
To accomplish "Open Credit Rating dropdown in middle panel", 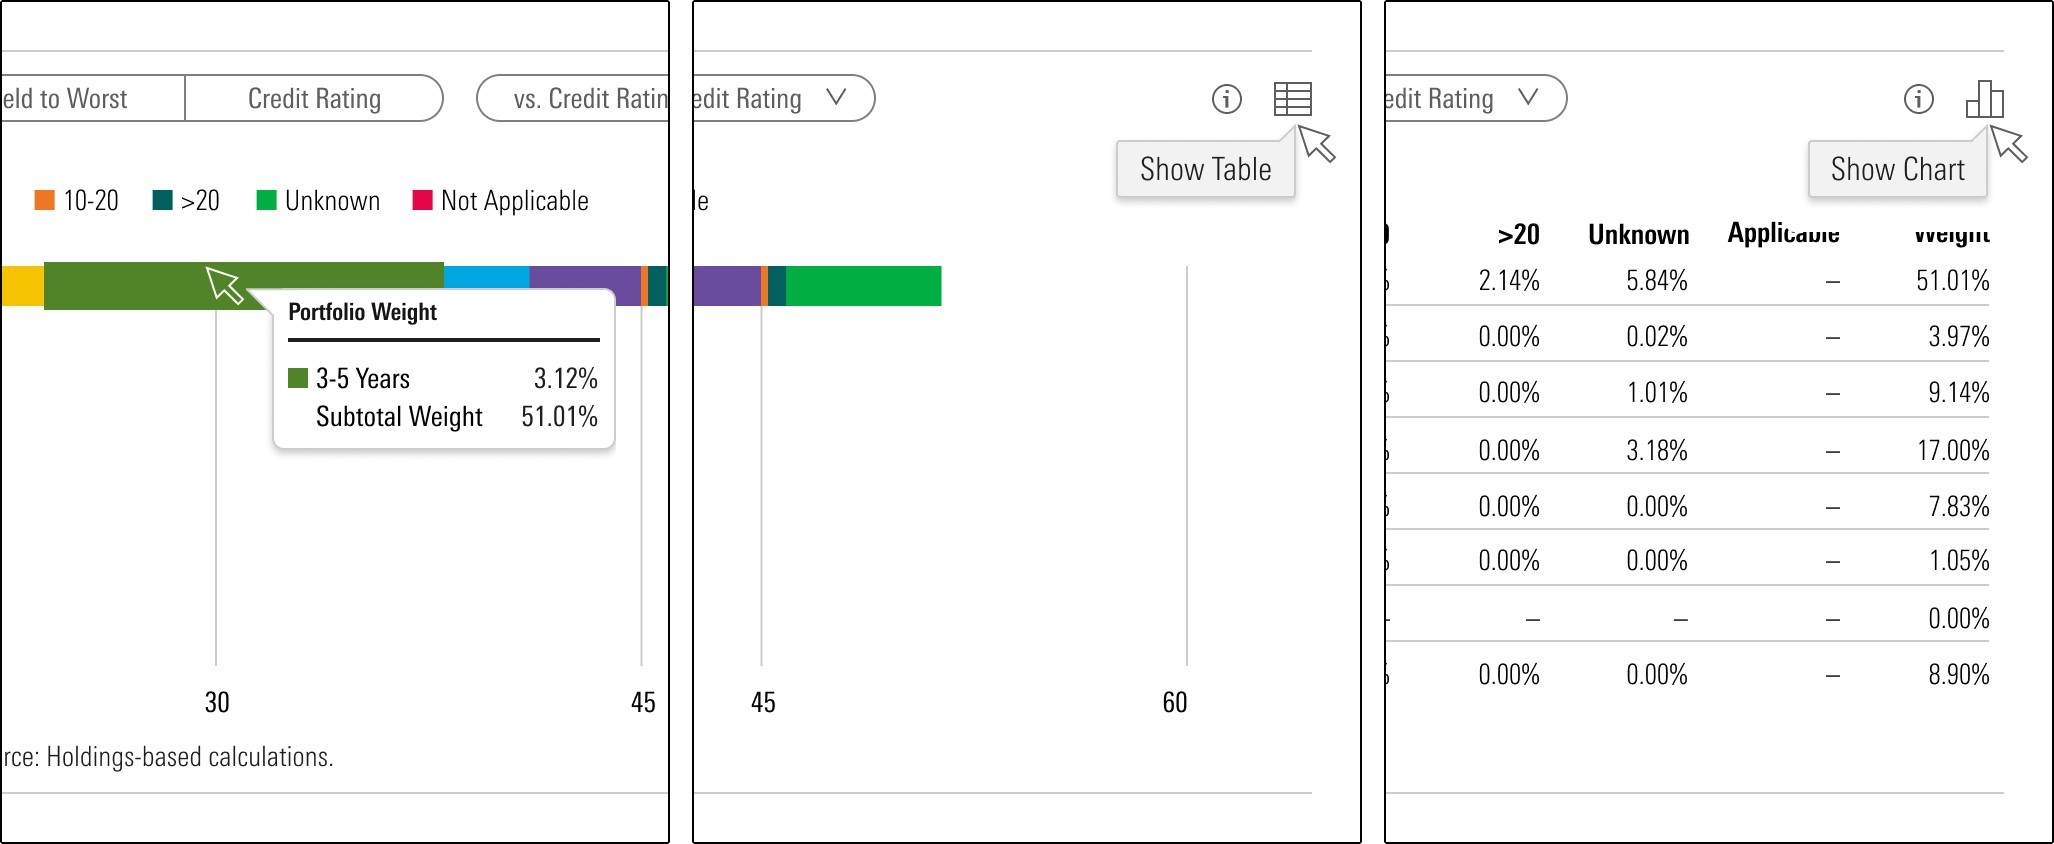I will pos(784,98).
